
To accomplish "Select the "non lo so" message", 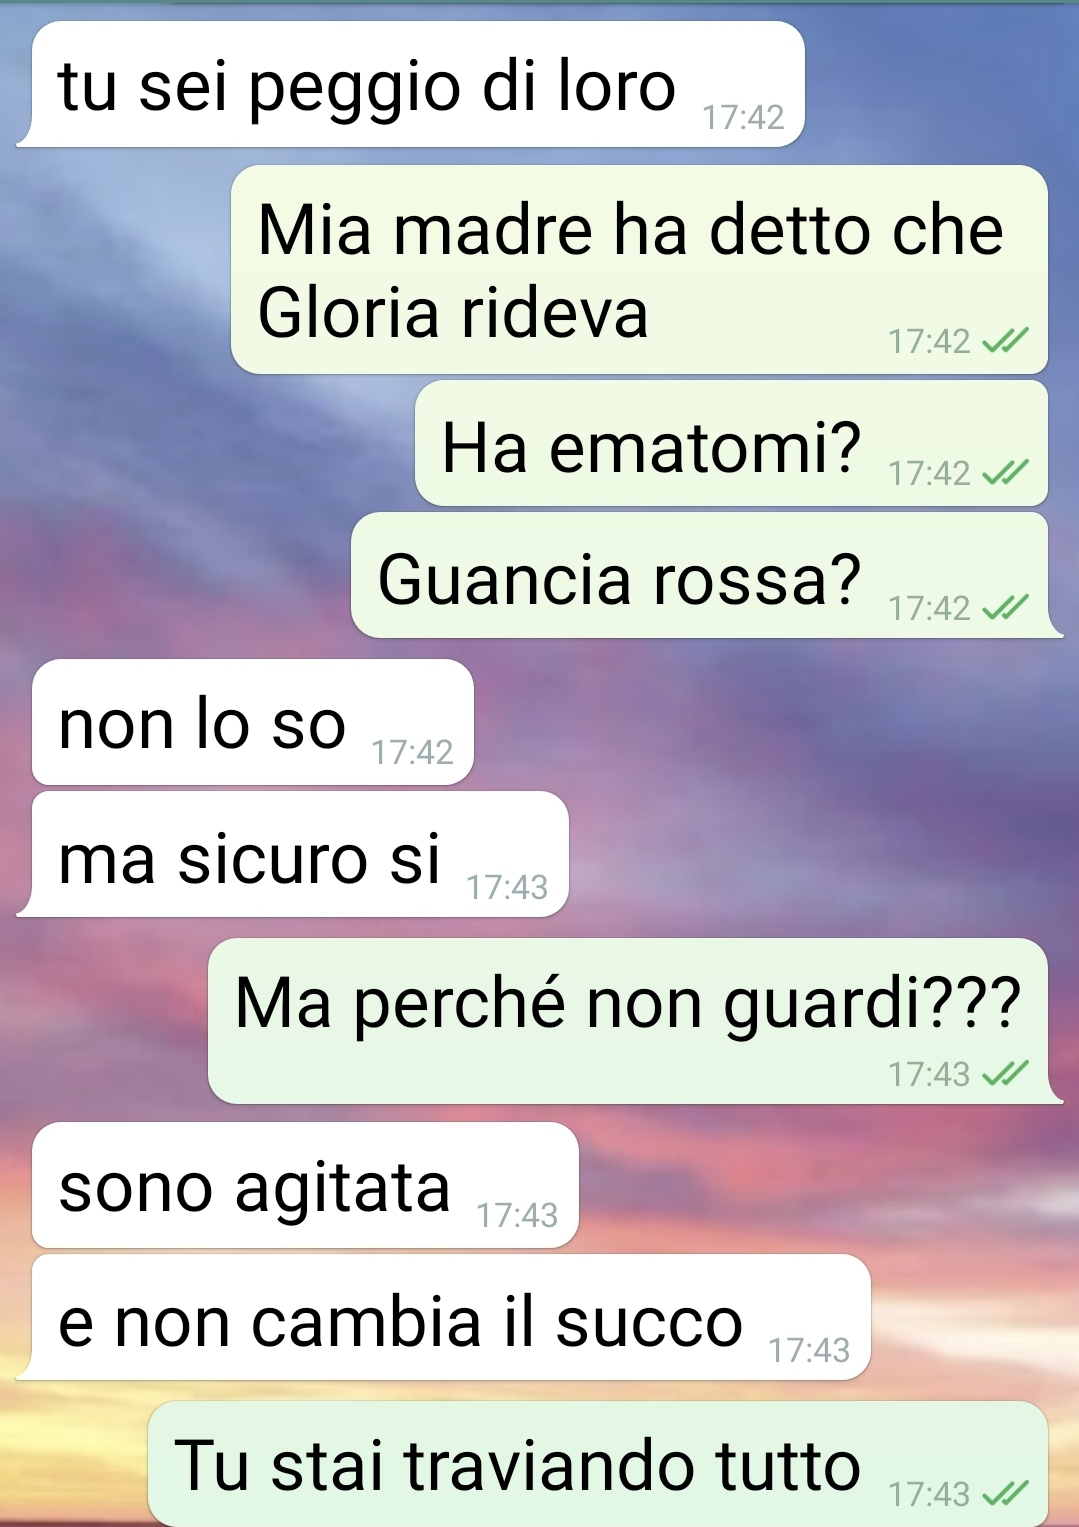I will [x=253, y=722].
